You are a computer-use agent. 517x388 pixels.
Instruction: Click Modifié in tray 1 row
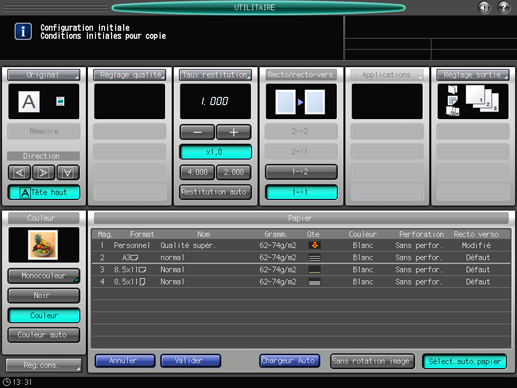(476, 245)
